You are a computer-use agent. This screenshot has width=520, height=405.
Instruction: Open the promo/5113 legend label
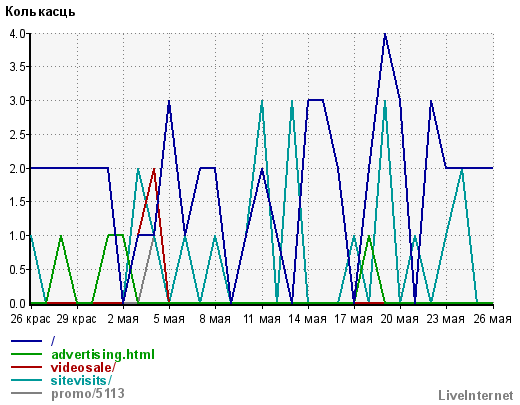coord(88,394)
